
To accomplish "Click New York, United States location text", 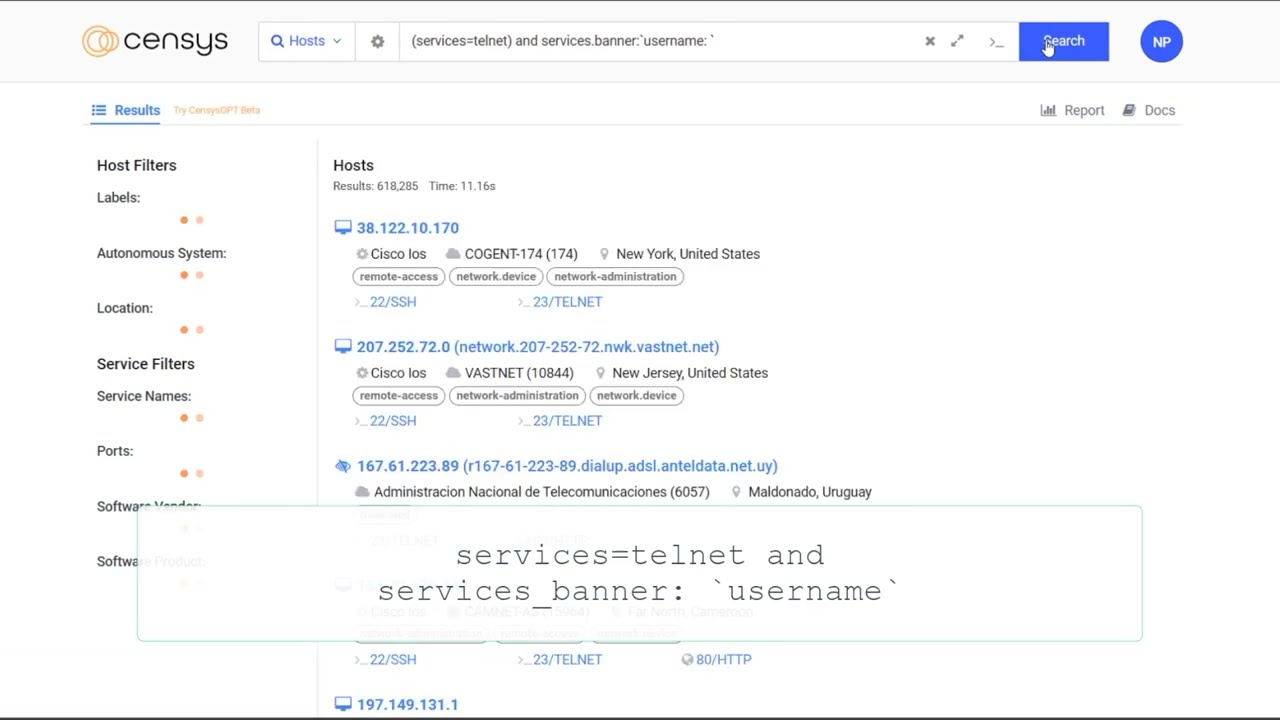I will (x=688, y=254).
